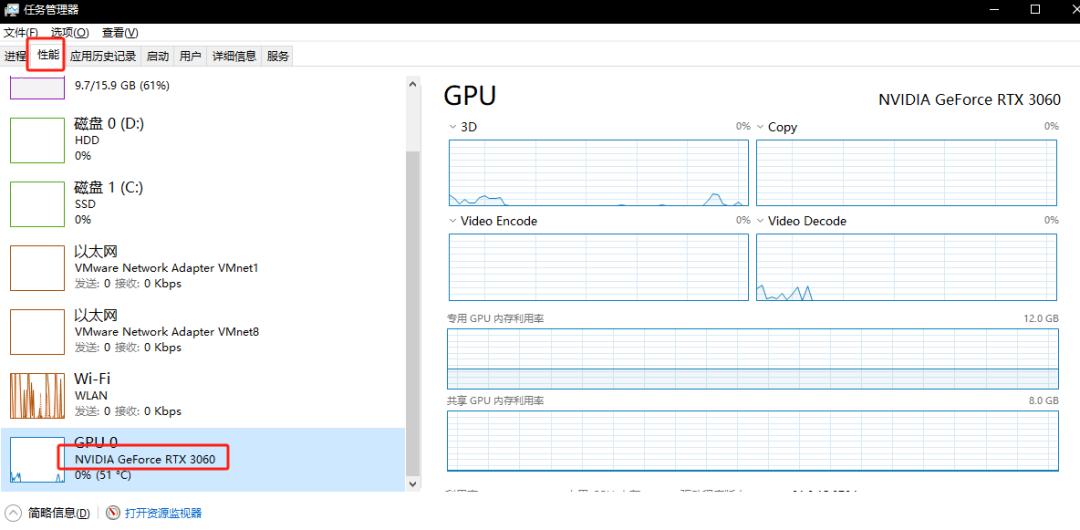Select the GPU 0 graph thumbnail
The image size is (1080, 530).
(x=38, y=459)
